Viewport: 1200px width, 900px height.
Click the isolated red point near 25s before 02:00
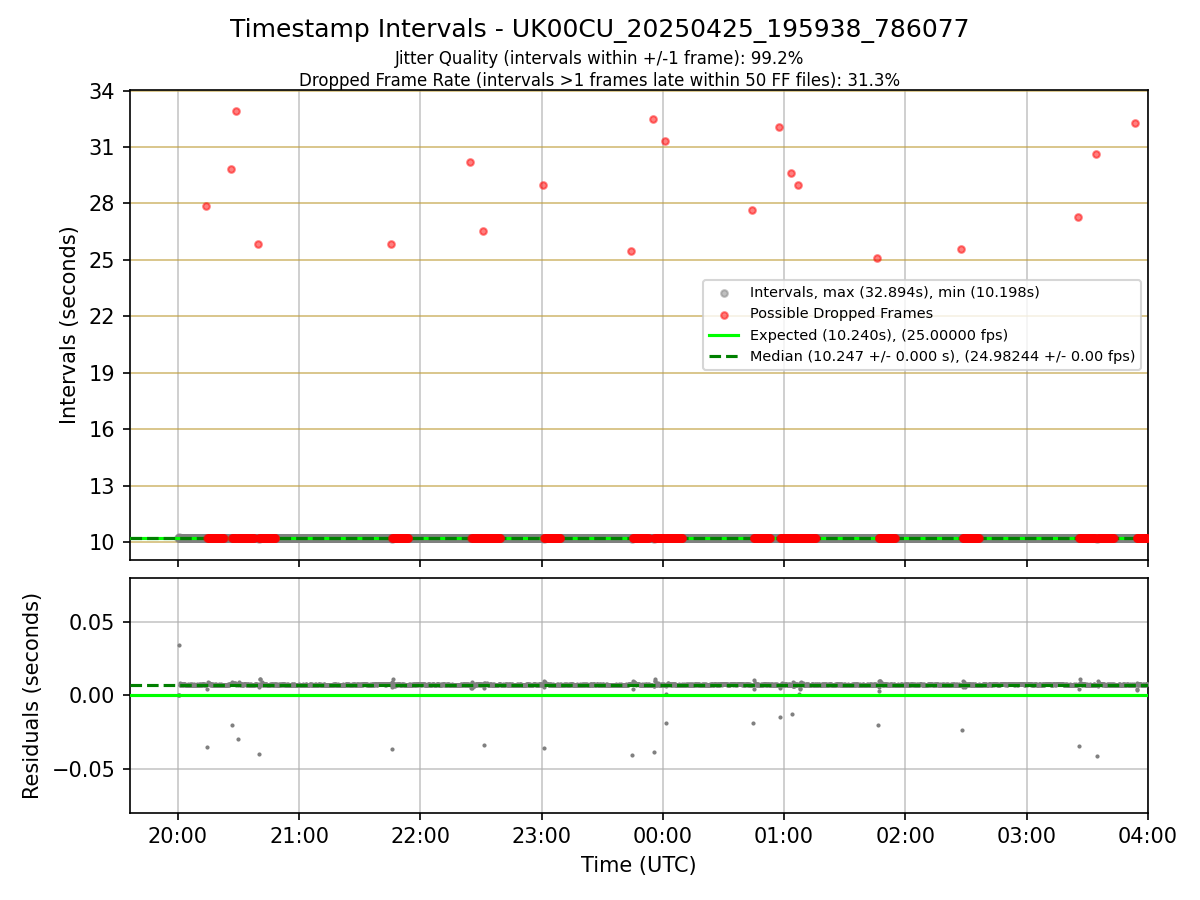[x=877, y=258]
